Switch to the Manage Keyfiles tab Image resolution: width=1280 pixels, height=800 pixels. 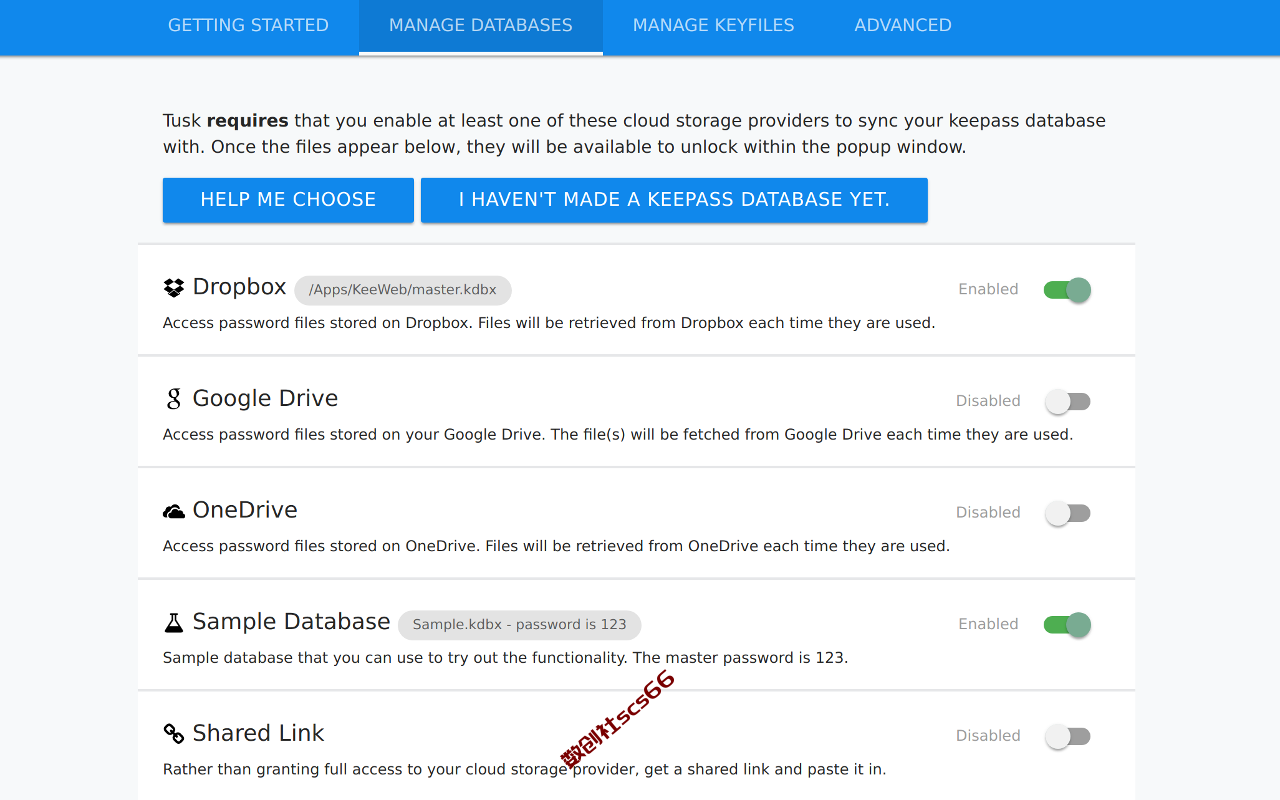[x=714, y=26]
